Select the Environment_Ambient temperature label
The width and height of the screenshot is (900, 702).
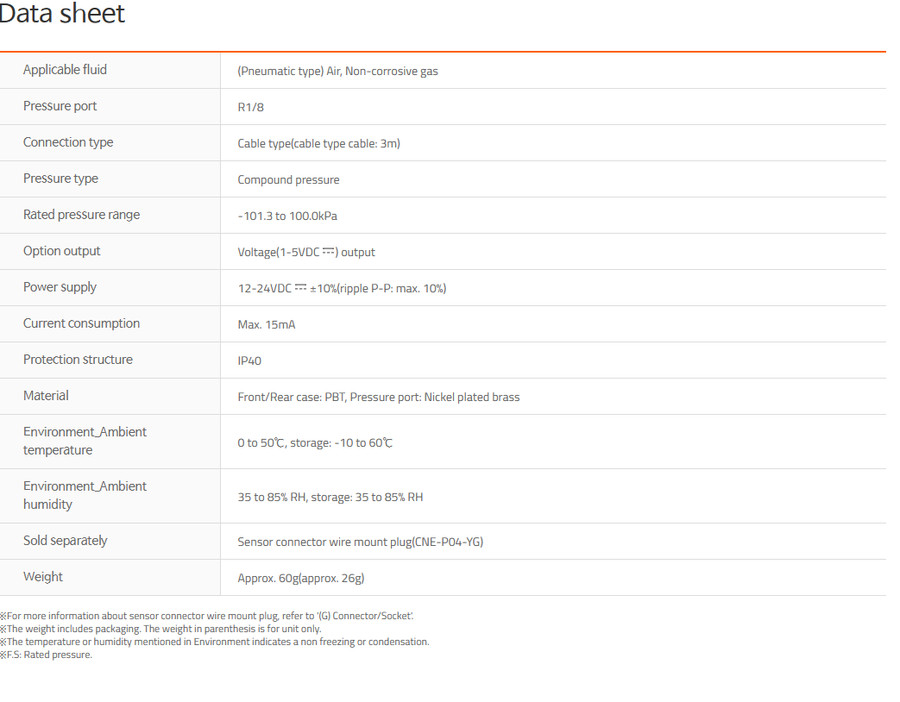pyautogui.click(x=85, y=441)
